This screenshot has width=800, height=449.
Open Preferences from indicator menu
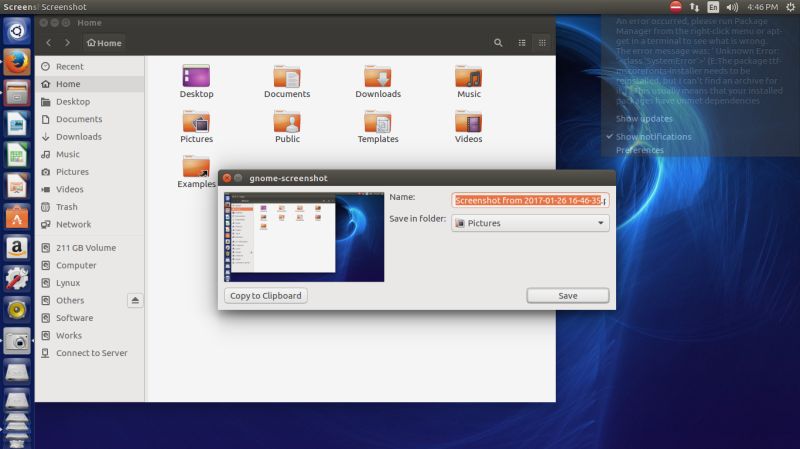click(639, 150)
